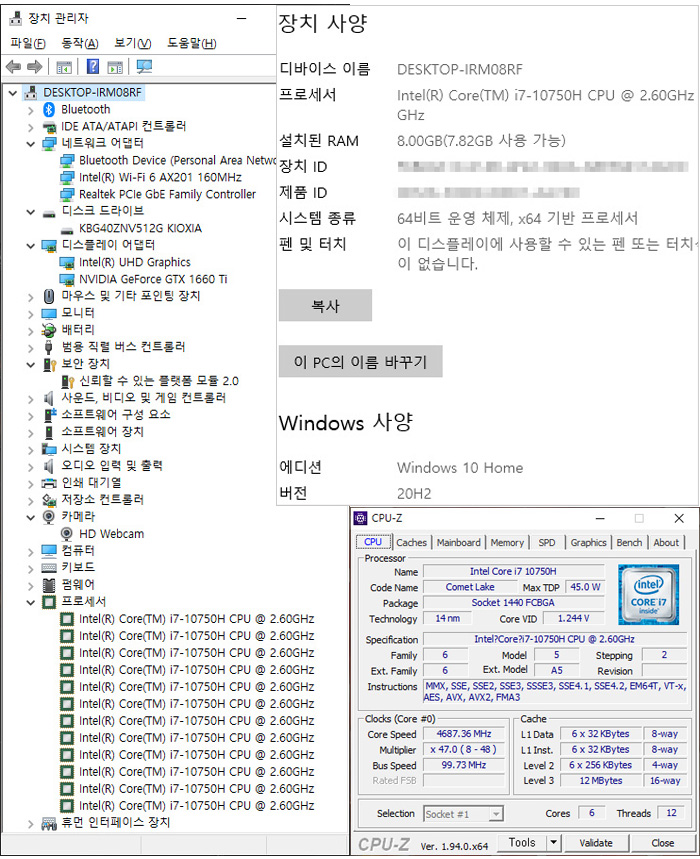This screenshot has height=859, width=700.
Task: Click the KBG40ZNV512G KIOXIA disk icon
Action: 67,229
